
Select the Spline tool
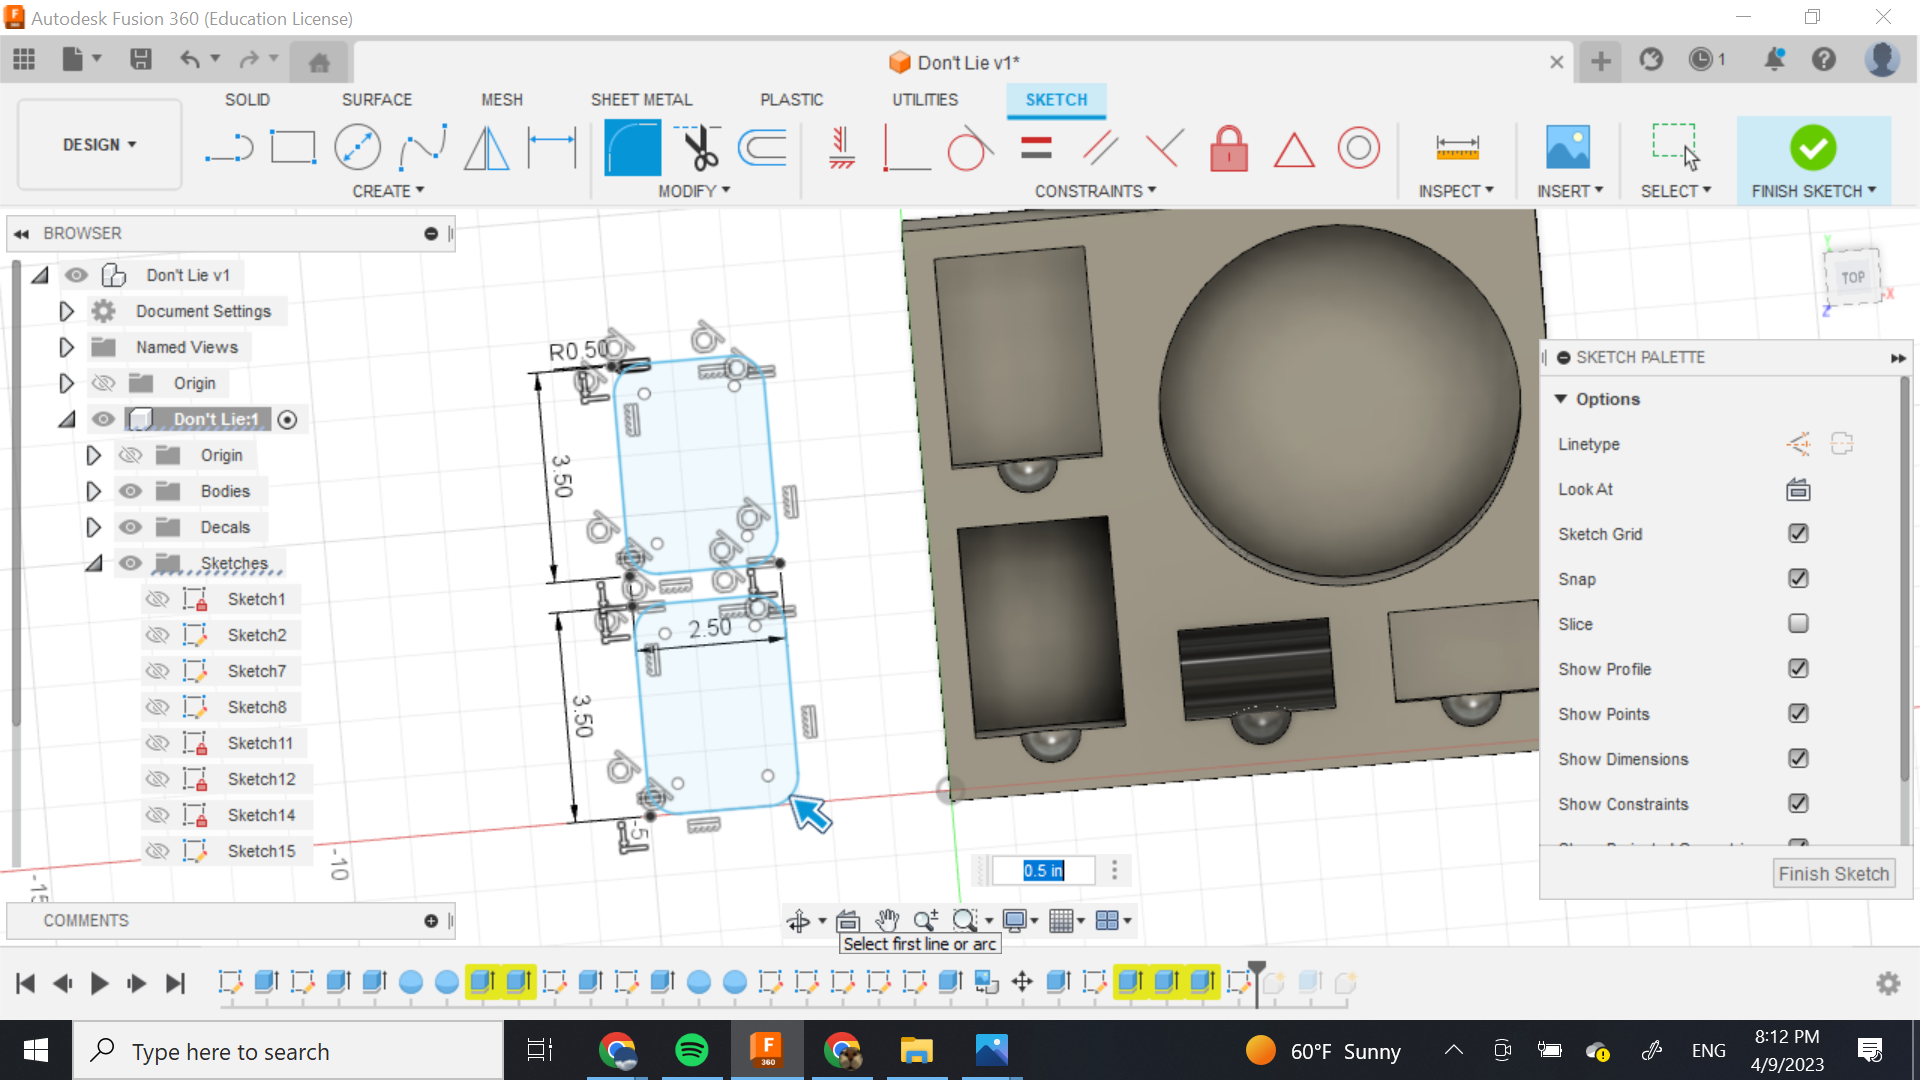pyautogui.click(x=422, y=148)
